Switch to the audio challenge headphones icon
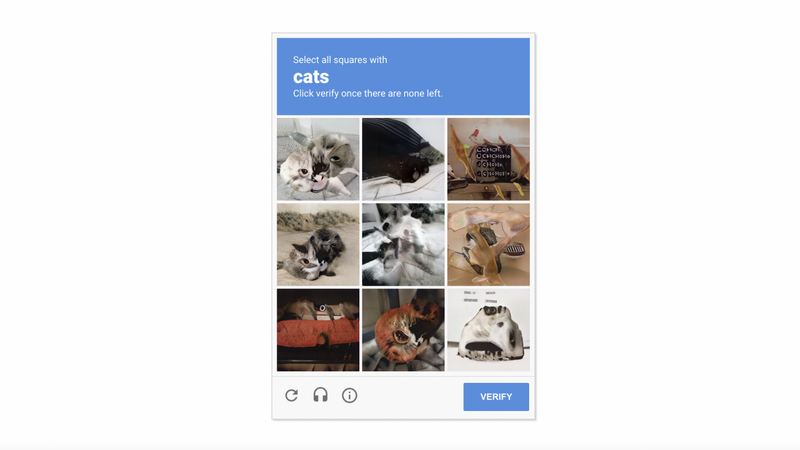The width and height of the screenshot is (800, 450). [x=320, y=395]
